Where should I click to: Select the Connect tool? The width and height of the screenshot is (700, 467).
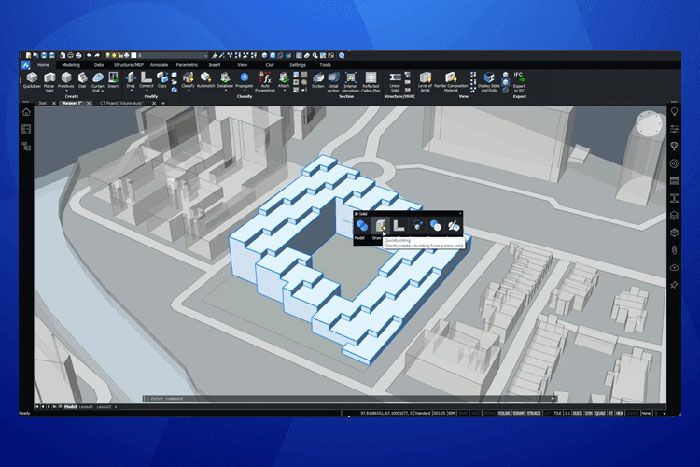pos(146,80)
